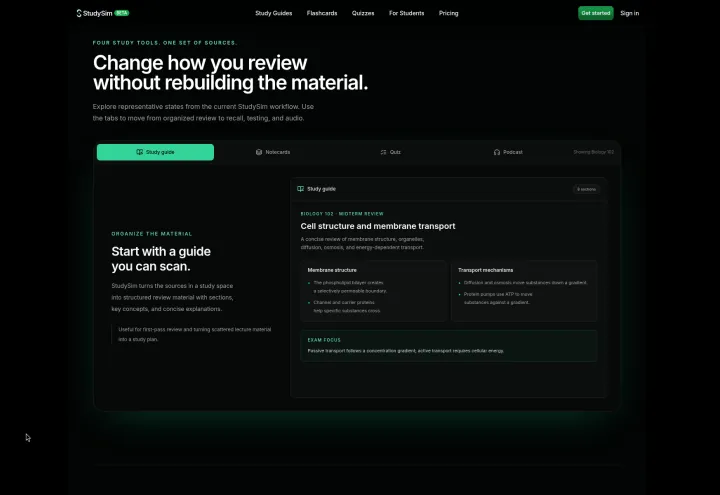
Task: Click the 'EXAM FOCUS' label
Action: (x=324, y=340)
